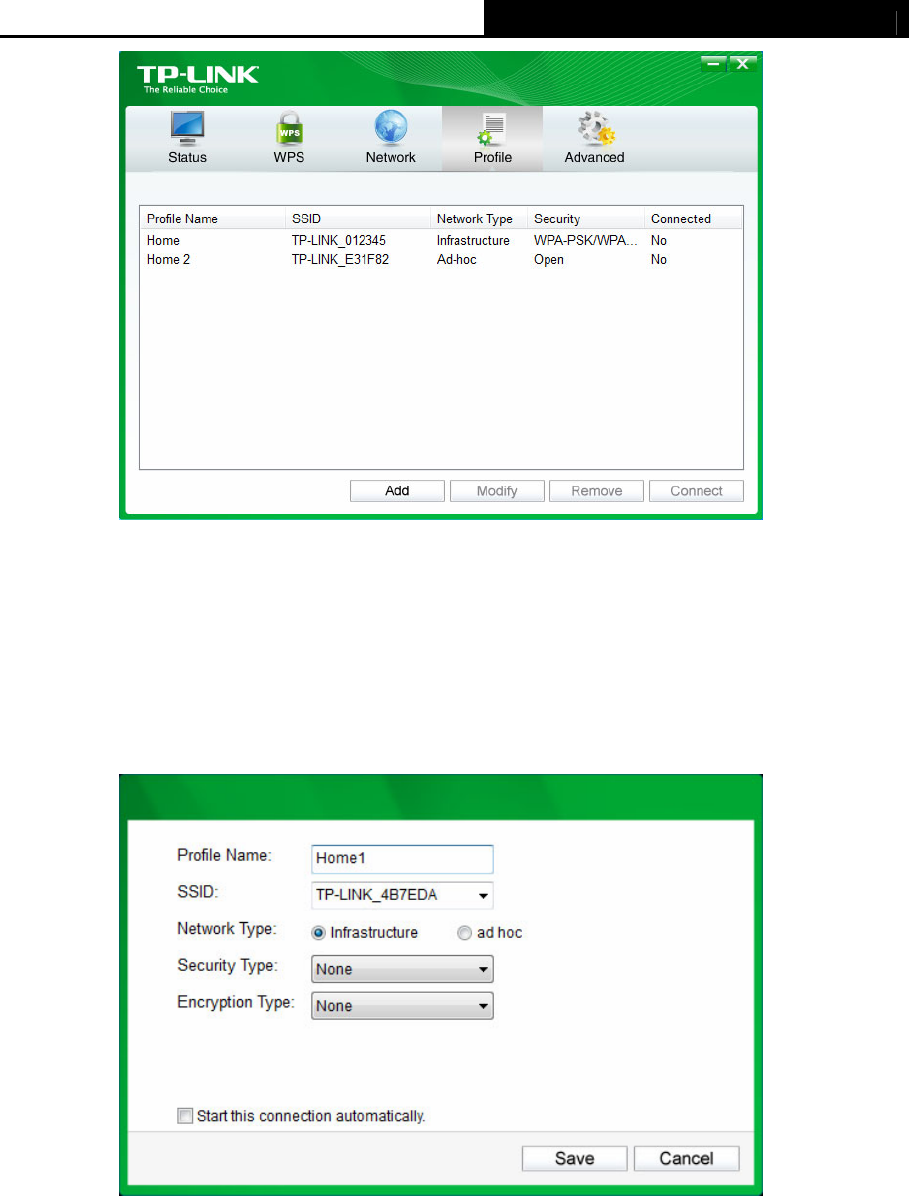The width and height of the screenshot is (909, 1196).
Task: Switch to the Advanced tab label
Action: (595, 157)
